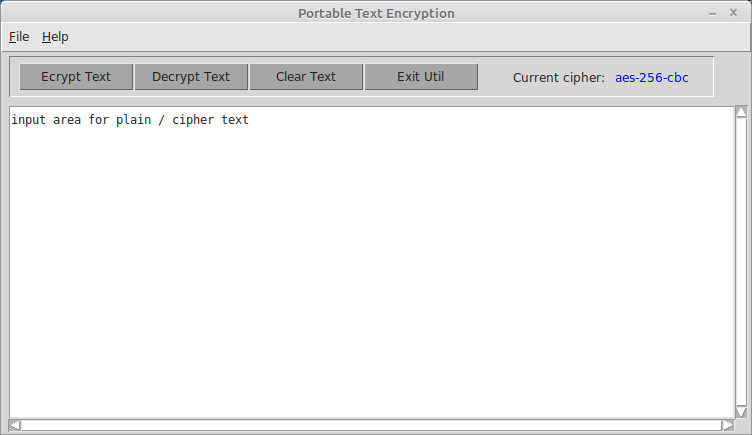This screenshot has width=752, height=435.
Task: Open the File menu
Action: 19,37
